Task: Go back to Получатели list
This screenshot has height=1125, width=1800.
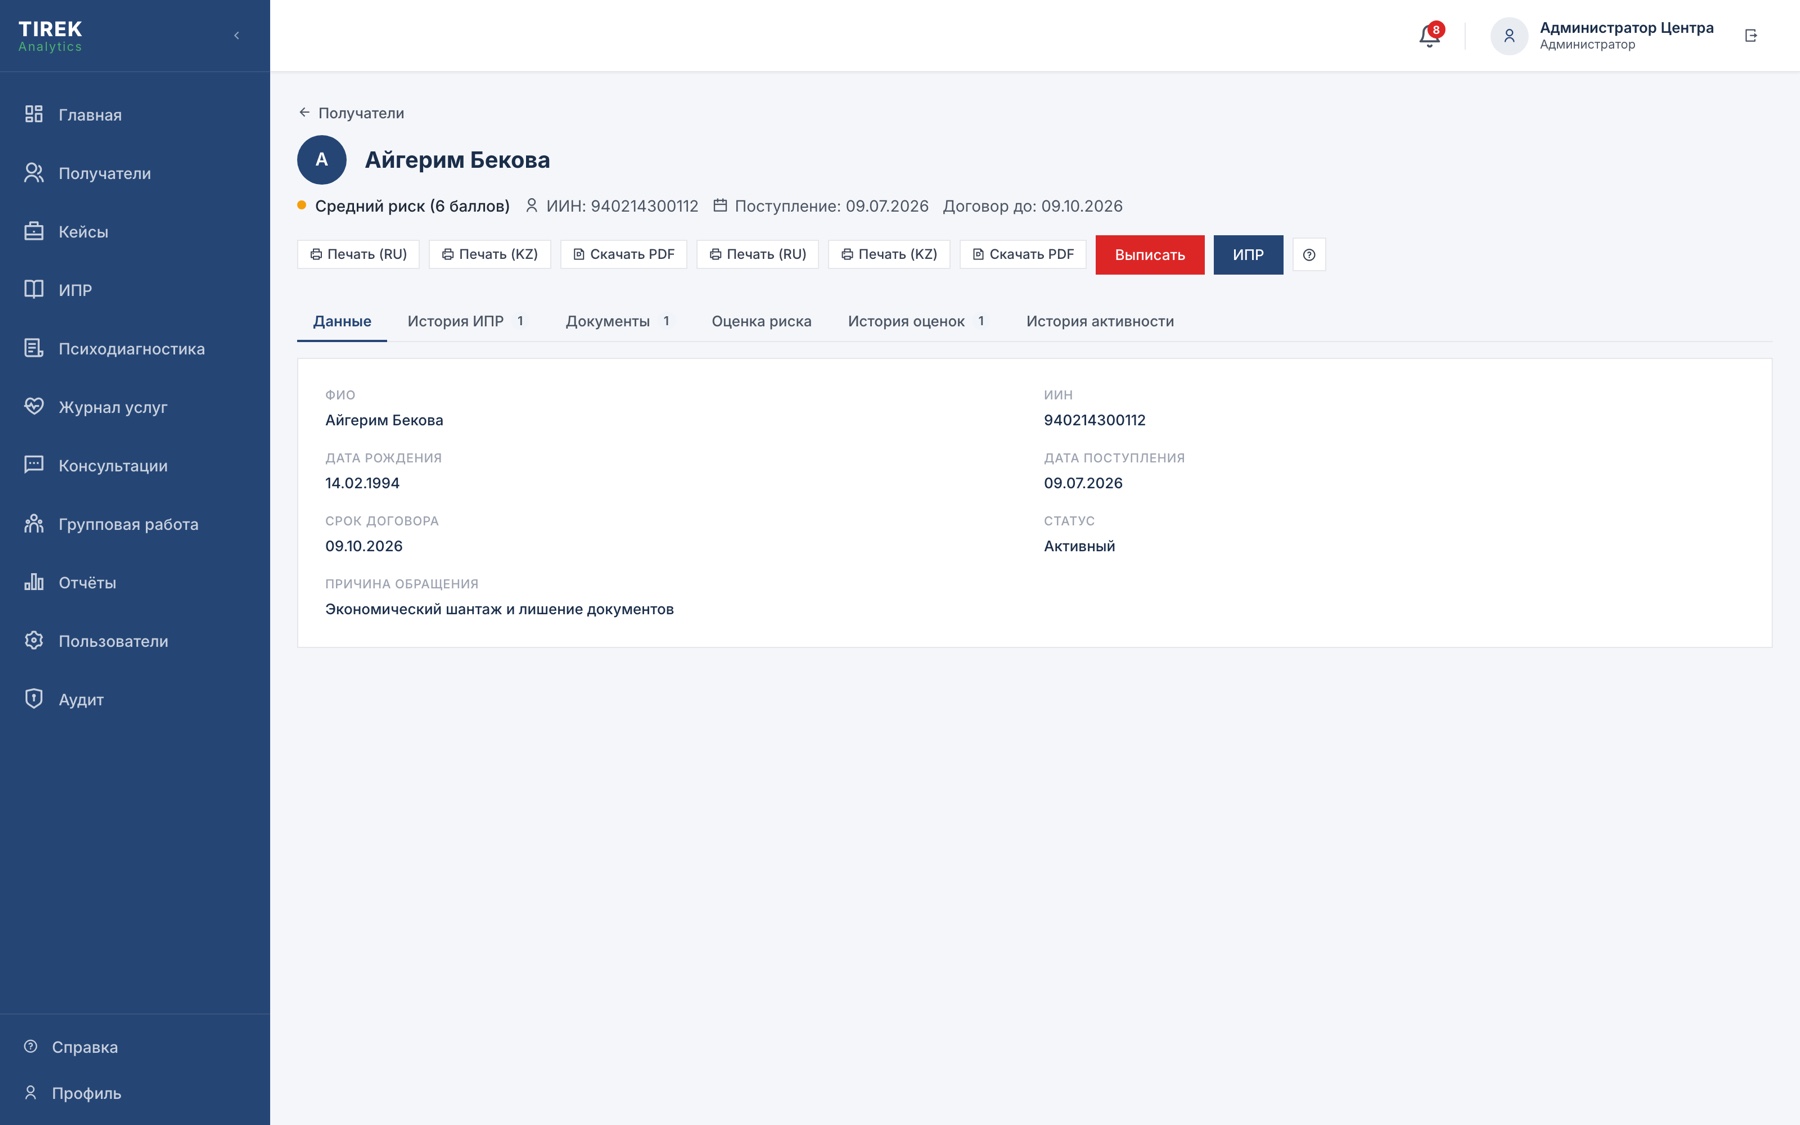Action: click(x=351, y=113)
